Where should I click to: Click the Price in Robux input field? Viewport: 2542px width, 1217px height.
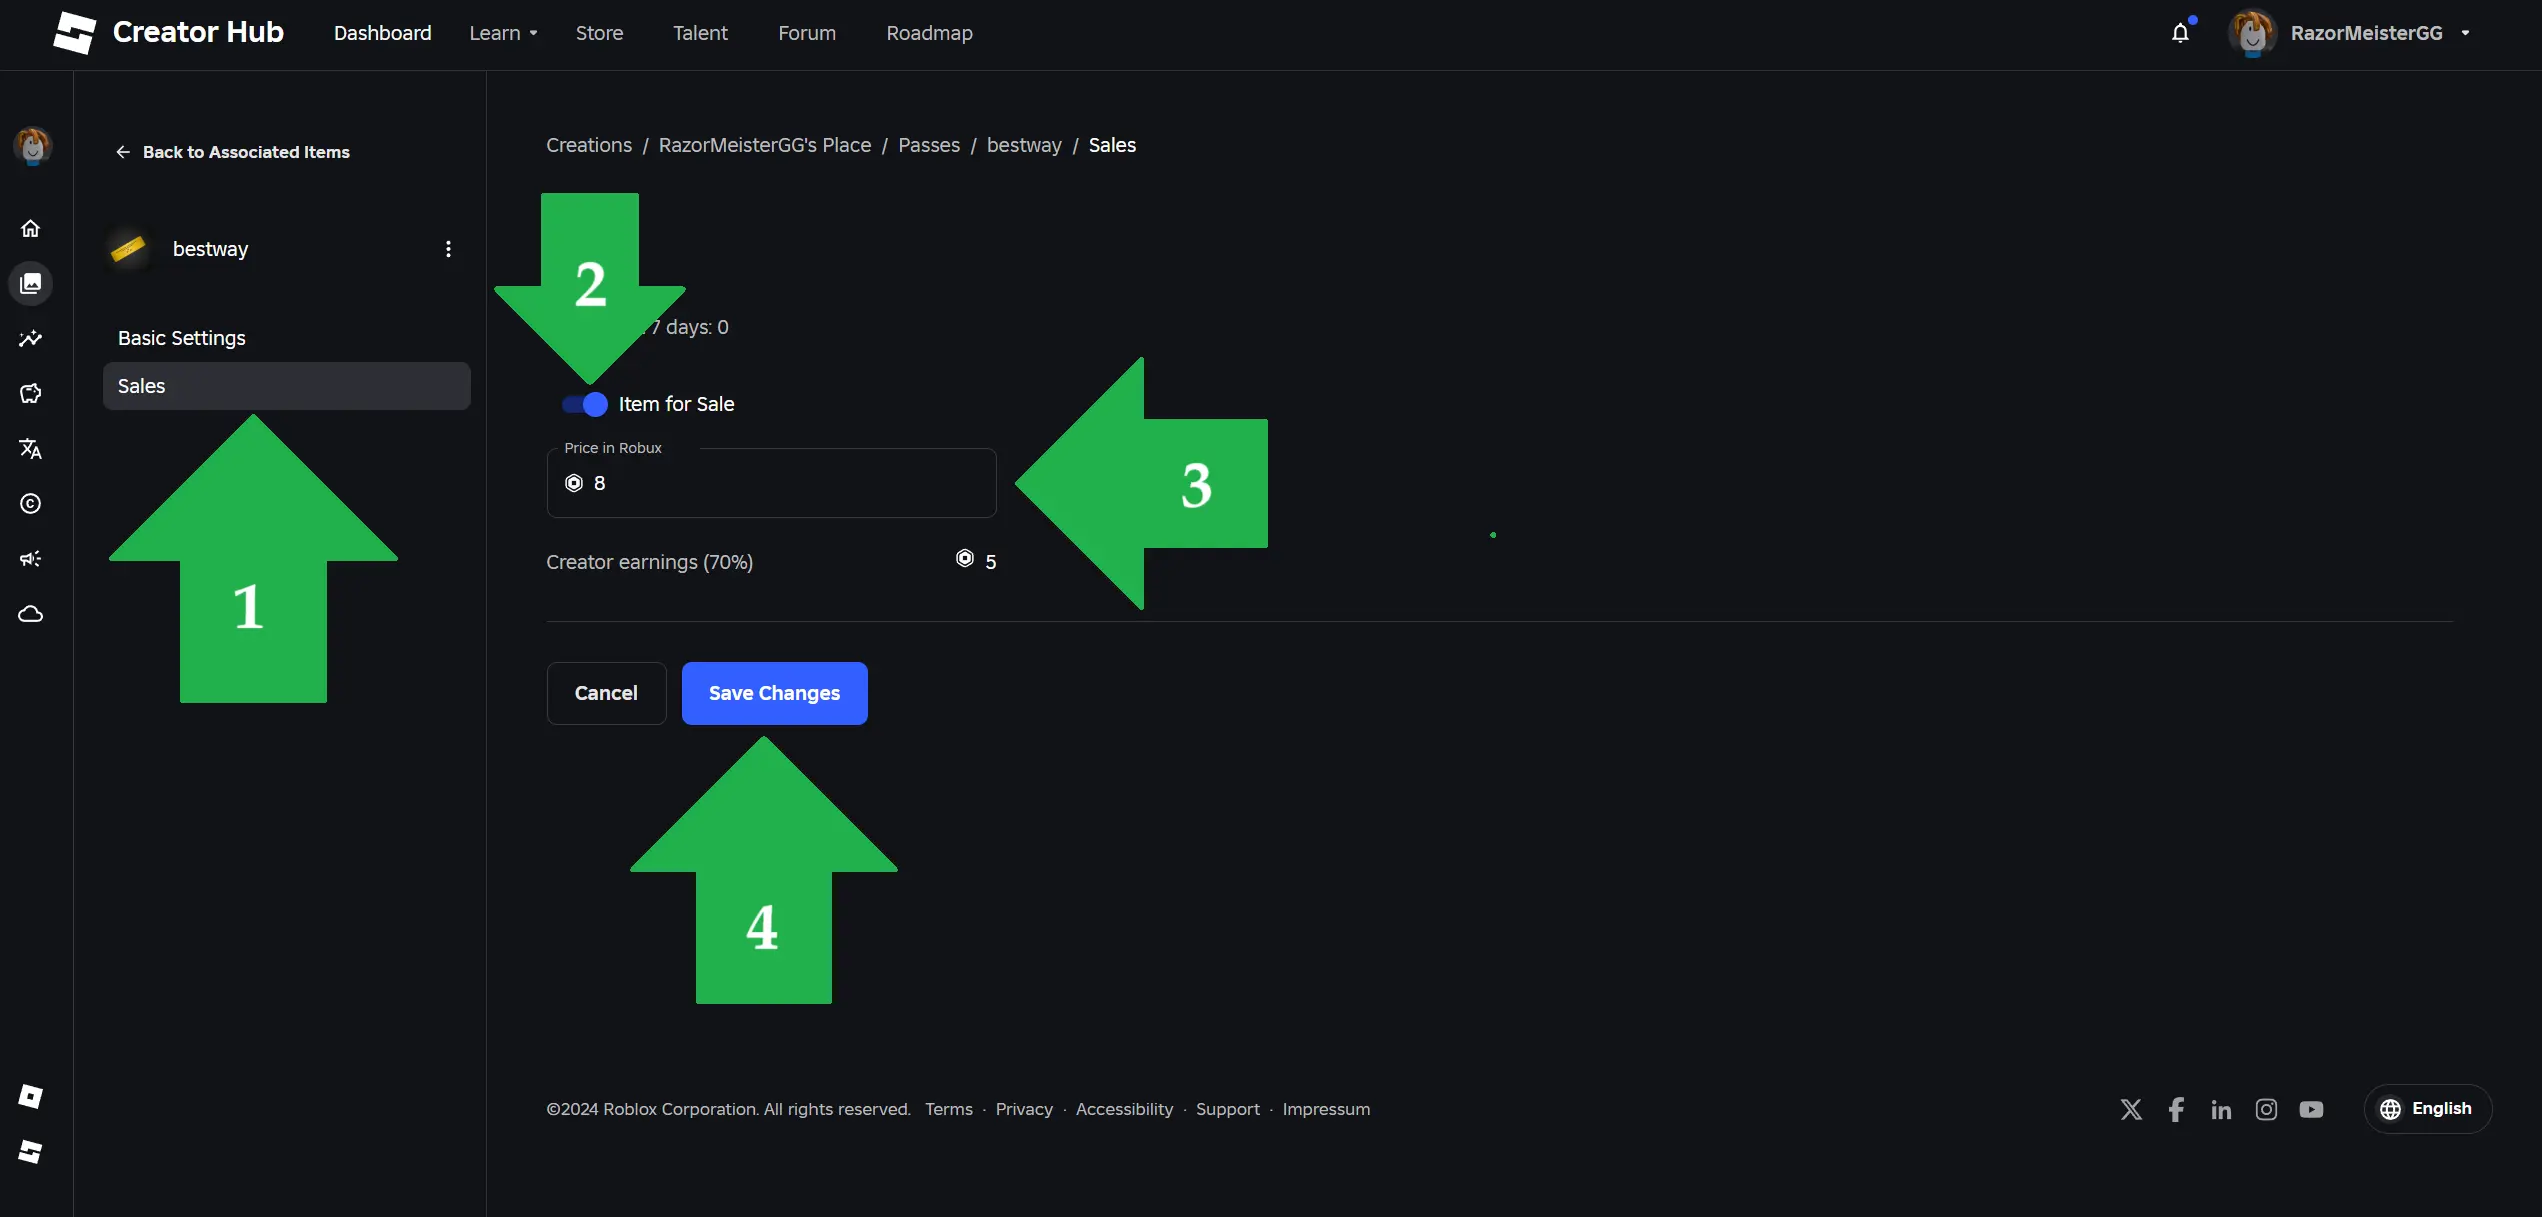point(772,483)
